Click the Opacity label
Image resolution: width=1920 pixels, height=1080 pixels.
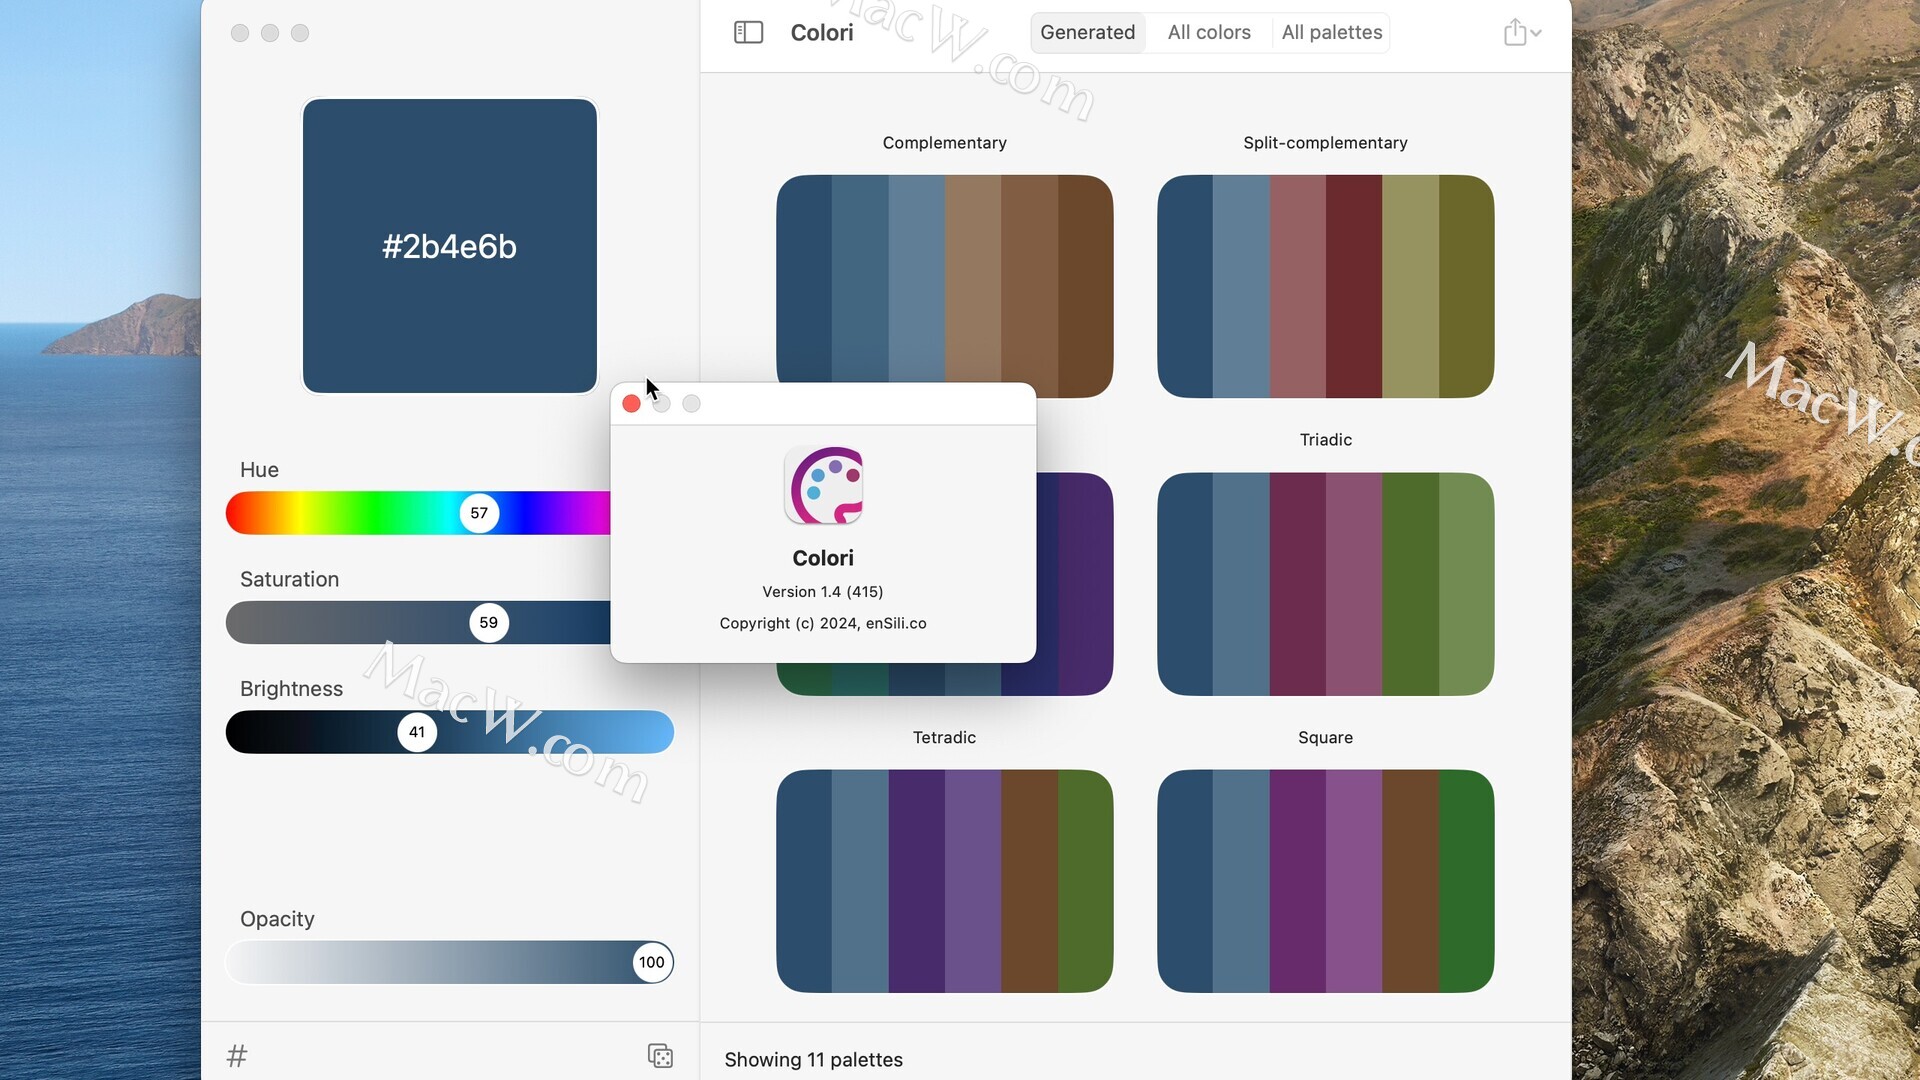click(x=277, y=919)
